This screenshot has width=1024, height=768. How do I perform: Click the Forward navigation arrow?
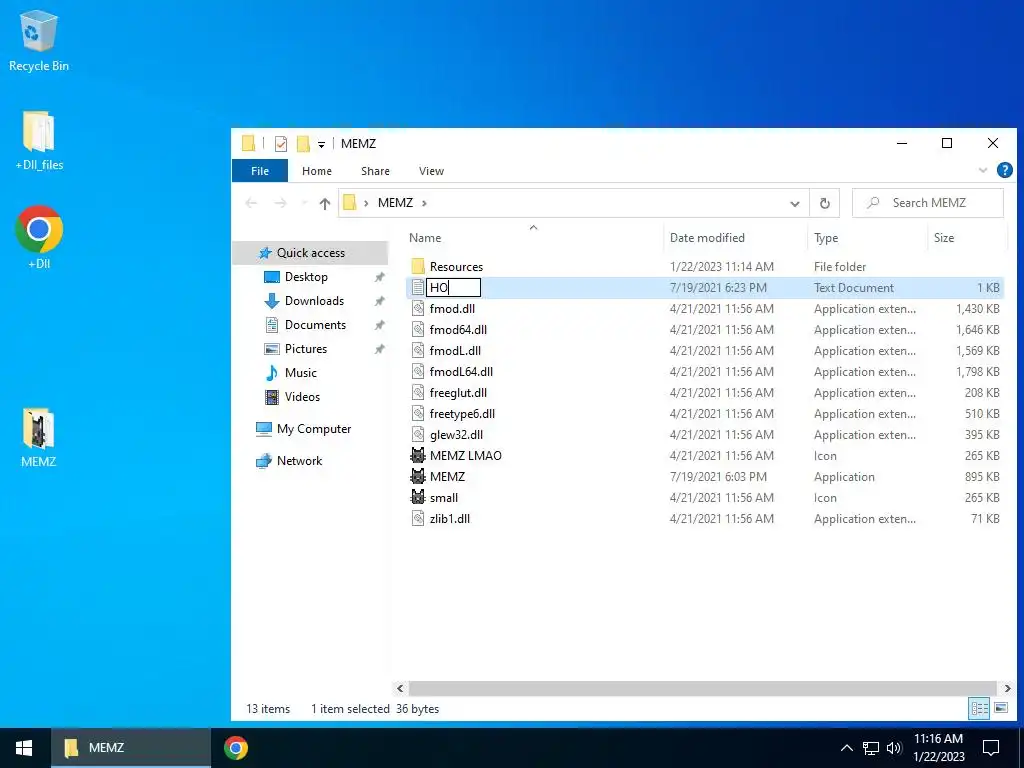(280, 203)
